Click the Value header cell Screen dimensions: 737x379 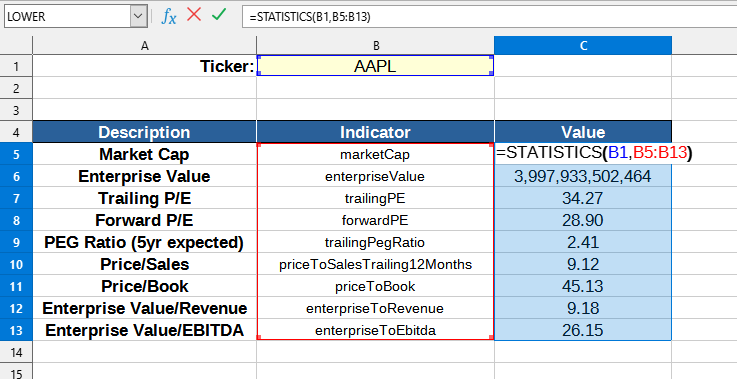(x=583, y=132)
